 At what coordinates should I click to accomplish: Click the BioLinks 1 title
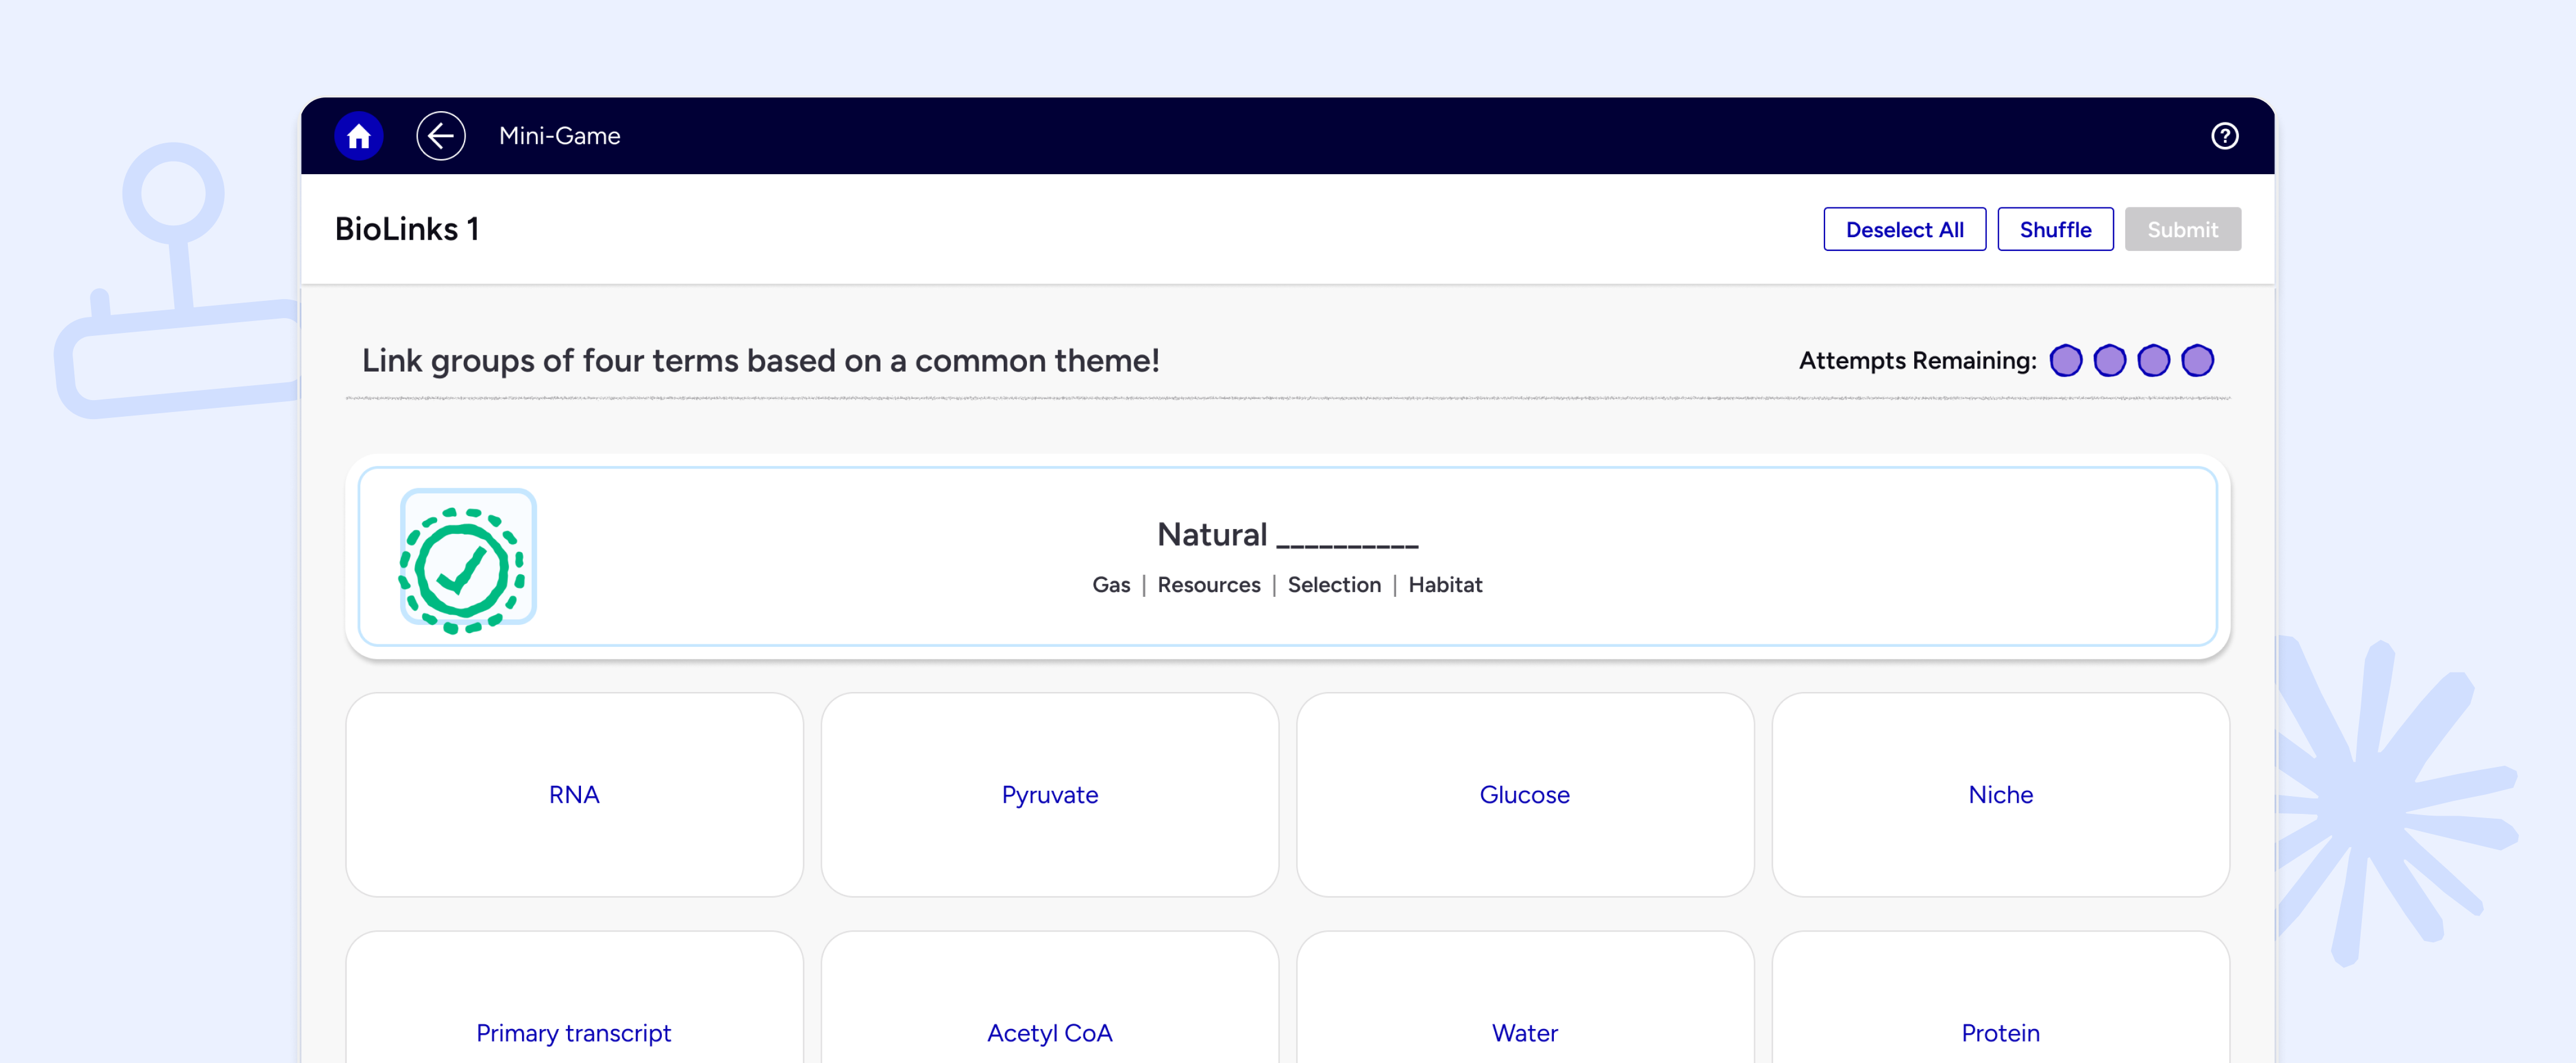click(x=407, y=229)
